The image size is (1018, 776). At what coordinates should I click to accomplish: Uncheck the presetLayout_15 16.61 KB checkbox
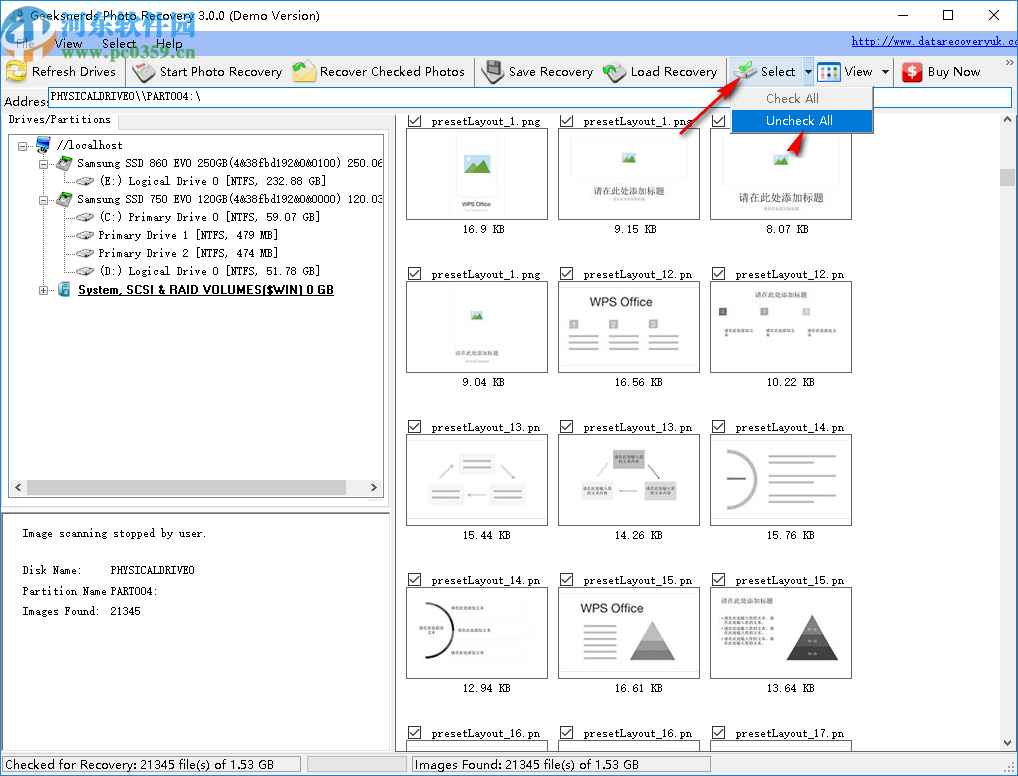[566, 580]
